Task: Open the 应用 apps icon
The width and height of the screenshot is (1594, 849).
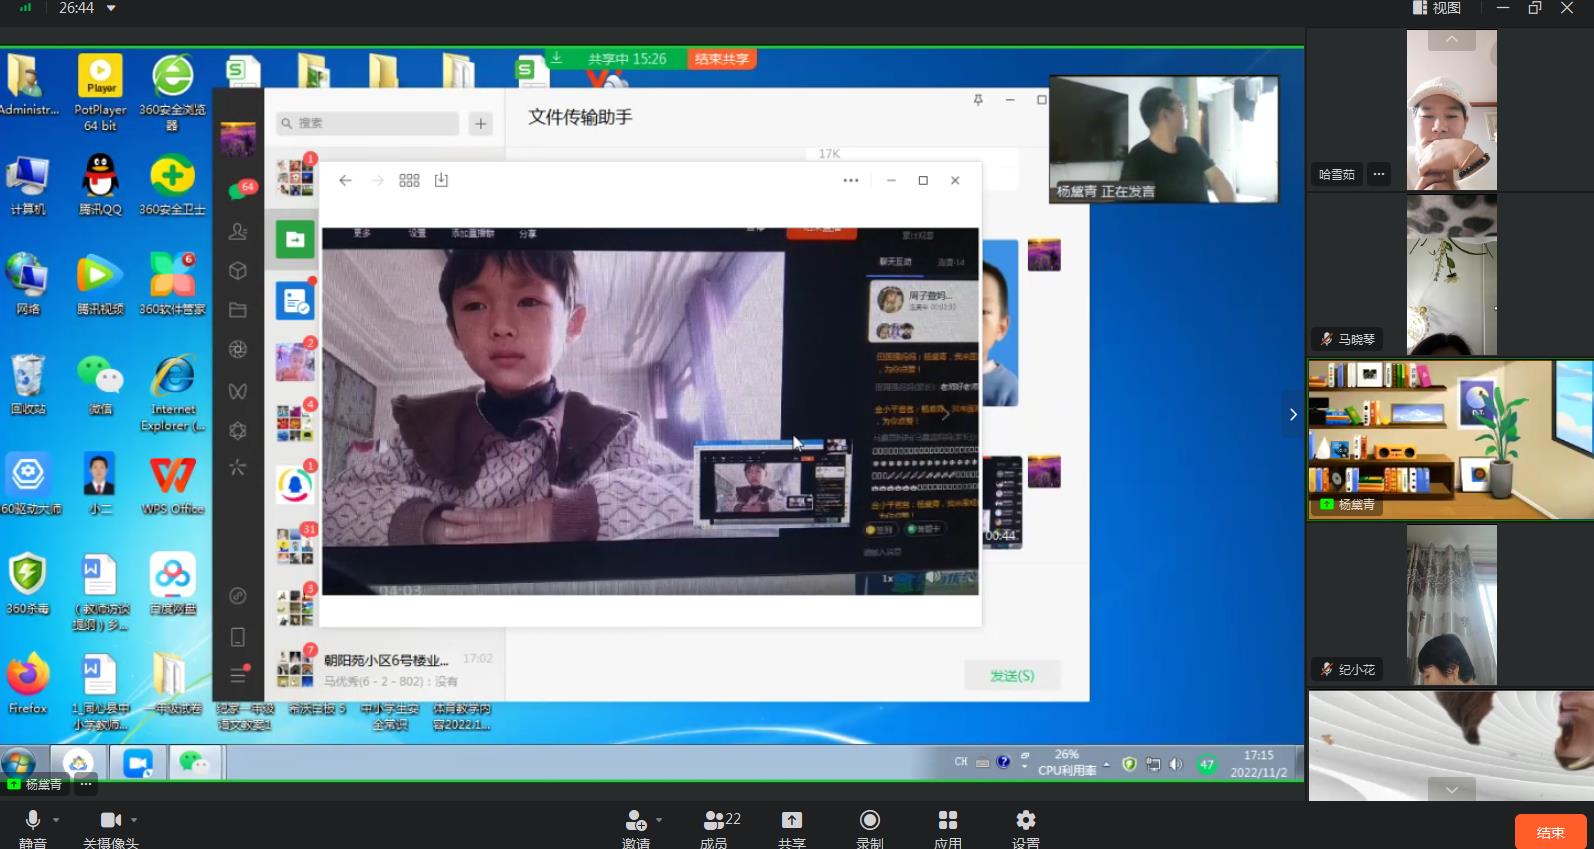Action: click(x=947, y=821)
